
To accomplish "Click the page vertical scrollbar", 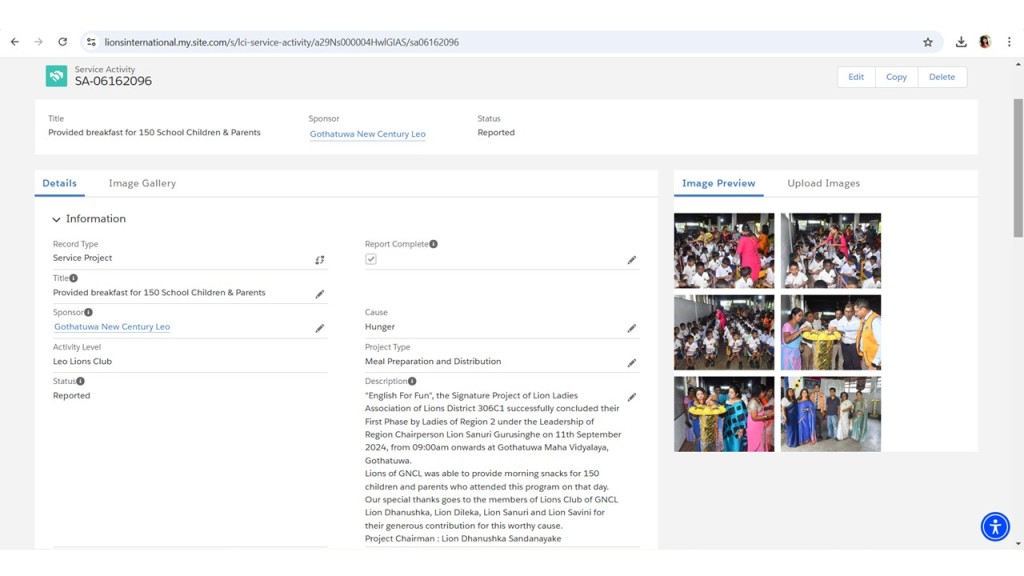I will tap(1018, 167).
